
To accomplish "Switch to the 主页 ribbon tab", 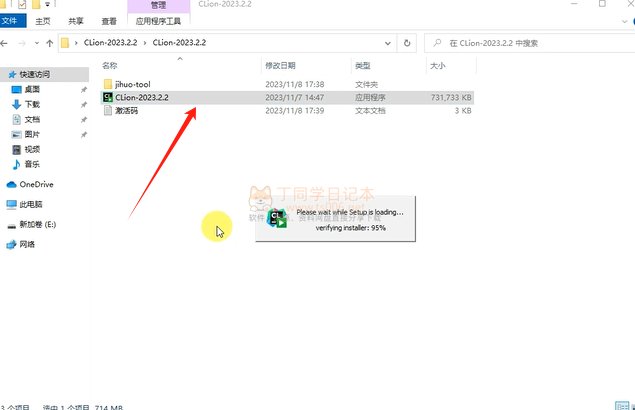I will (43, 21).
